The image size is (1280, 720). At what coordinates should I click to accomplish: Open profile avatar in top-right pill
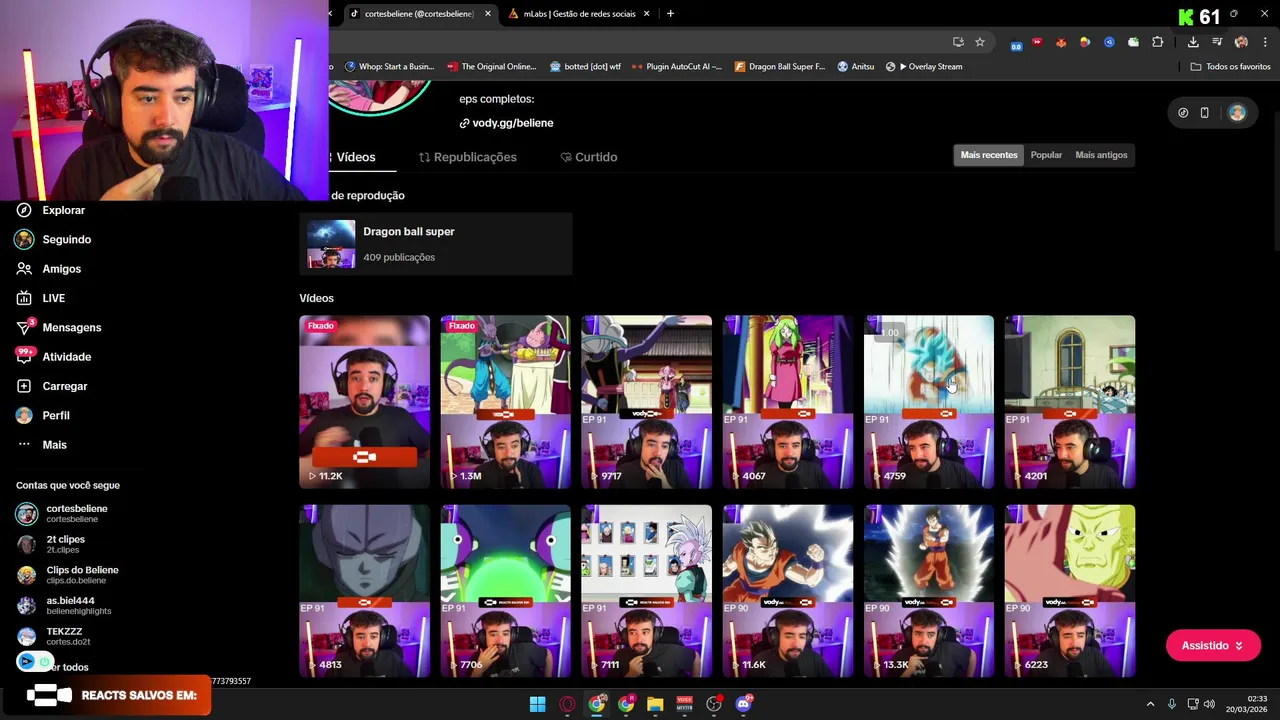1237,113
